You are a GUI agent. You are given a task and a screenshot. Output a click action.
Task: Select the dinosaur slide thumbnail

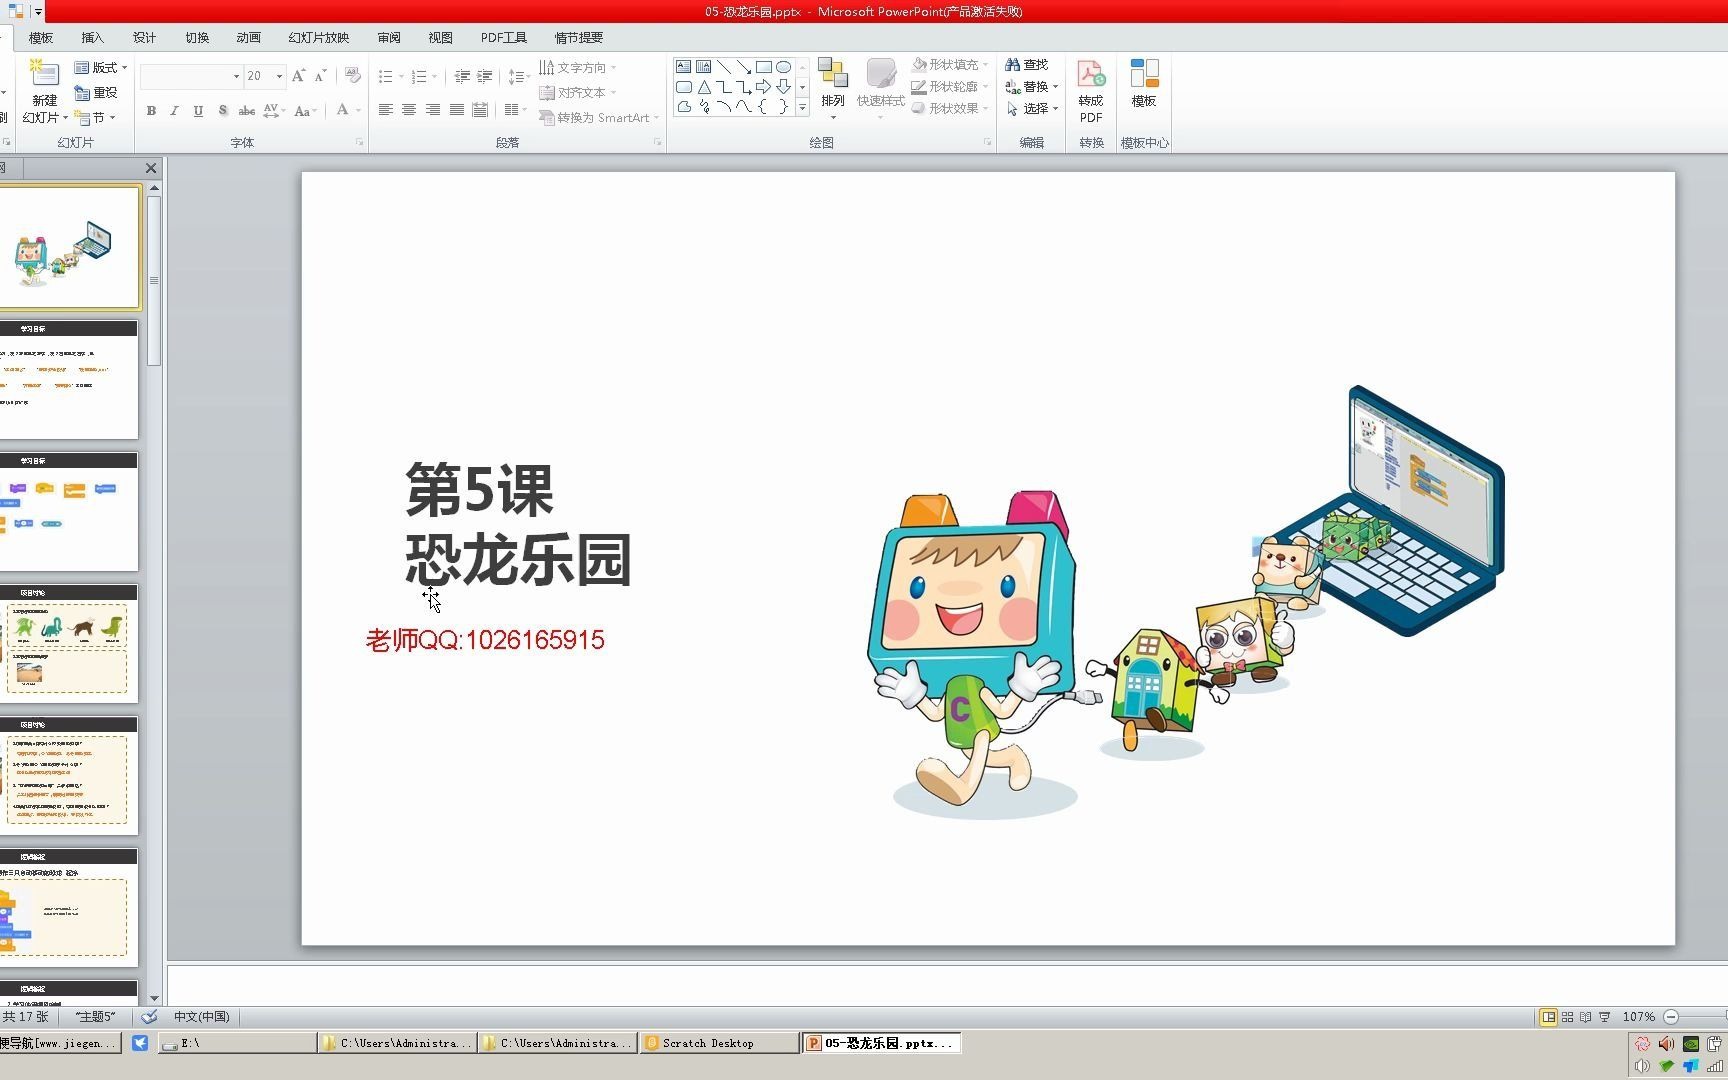69,644
